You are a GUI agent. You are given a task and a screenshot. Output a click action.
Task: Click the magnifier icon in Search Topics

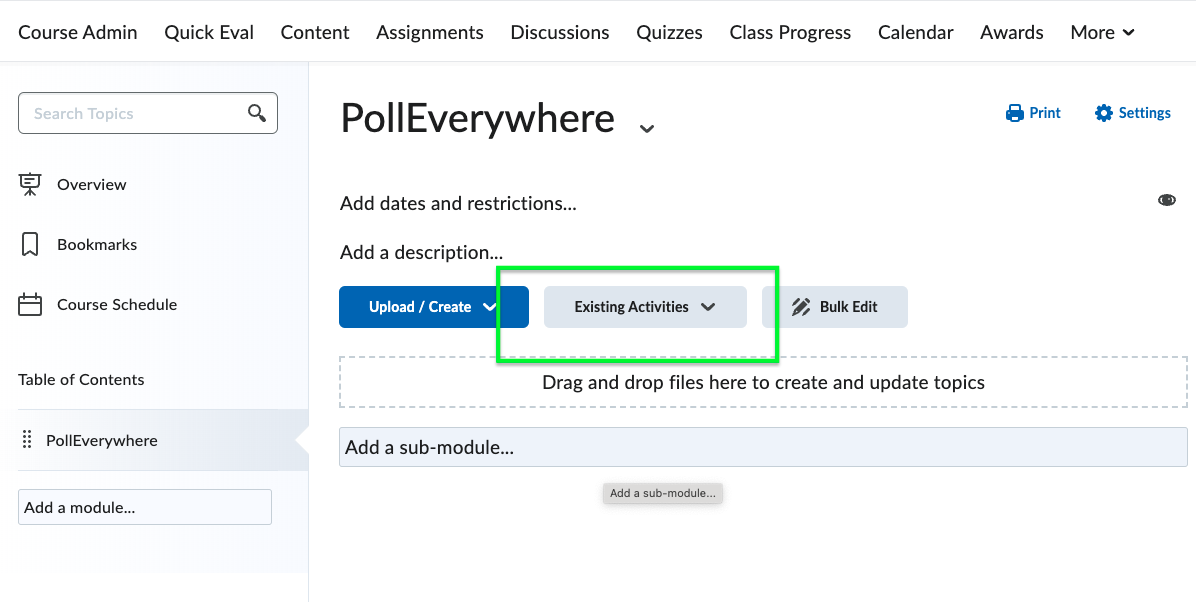coord(257,113)
